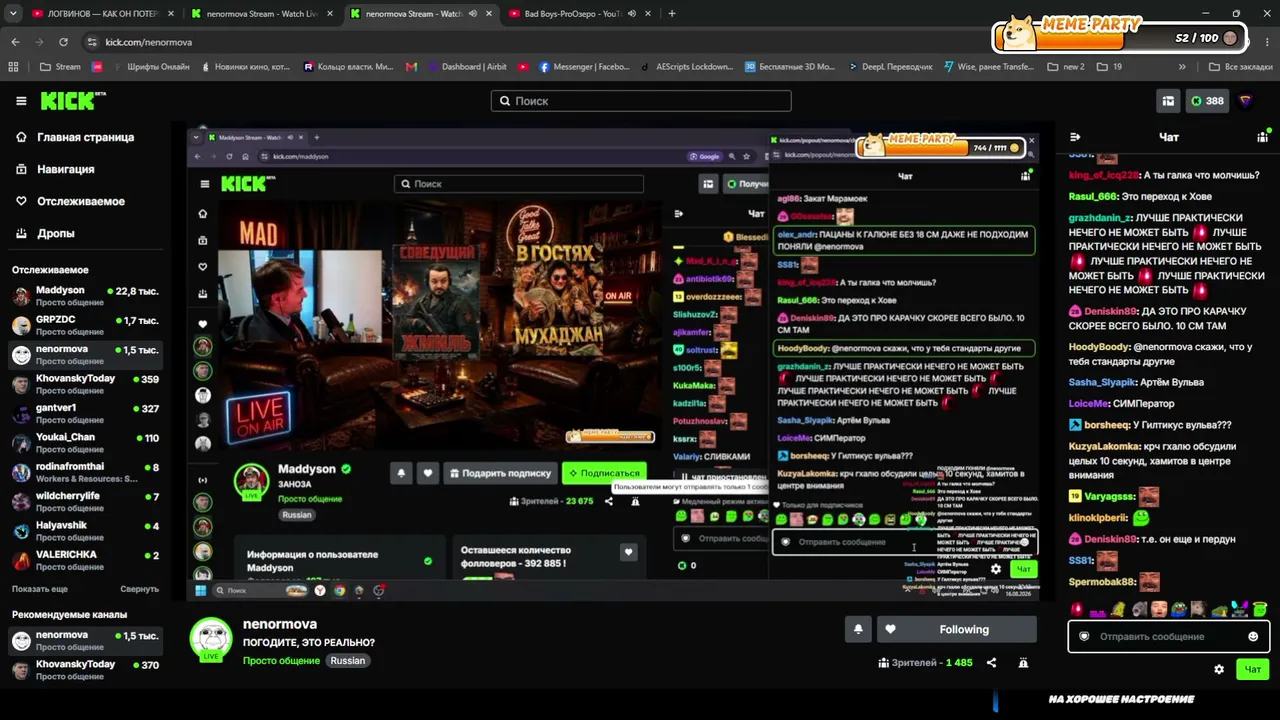Open the browser apps grid icon
Screen dimensions: 1280x720
14,67
